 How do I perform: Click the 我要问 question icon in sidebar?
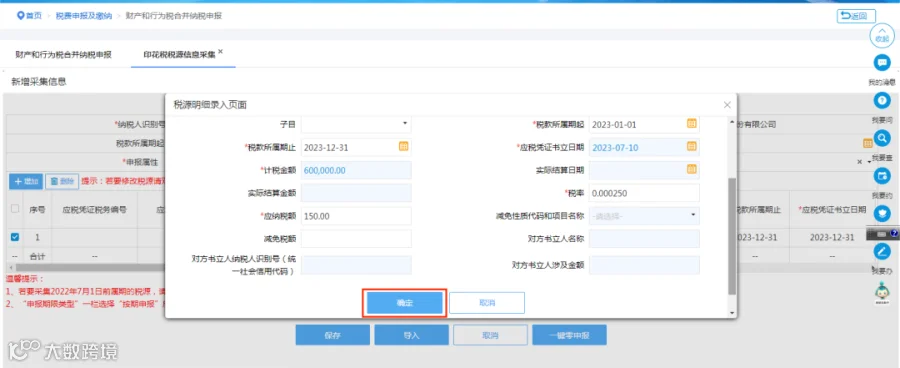882,100
